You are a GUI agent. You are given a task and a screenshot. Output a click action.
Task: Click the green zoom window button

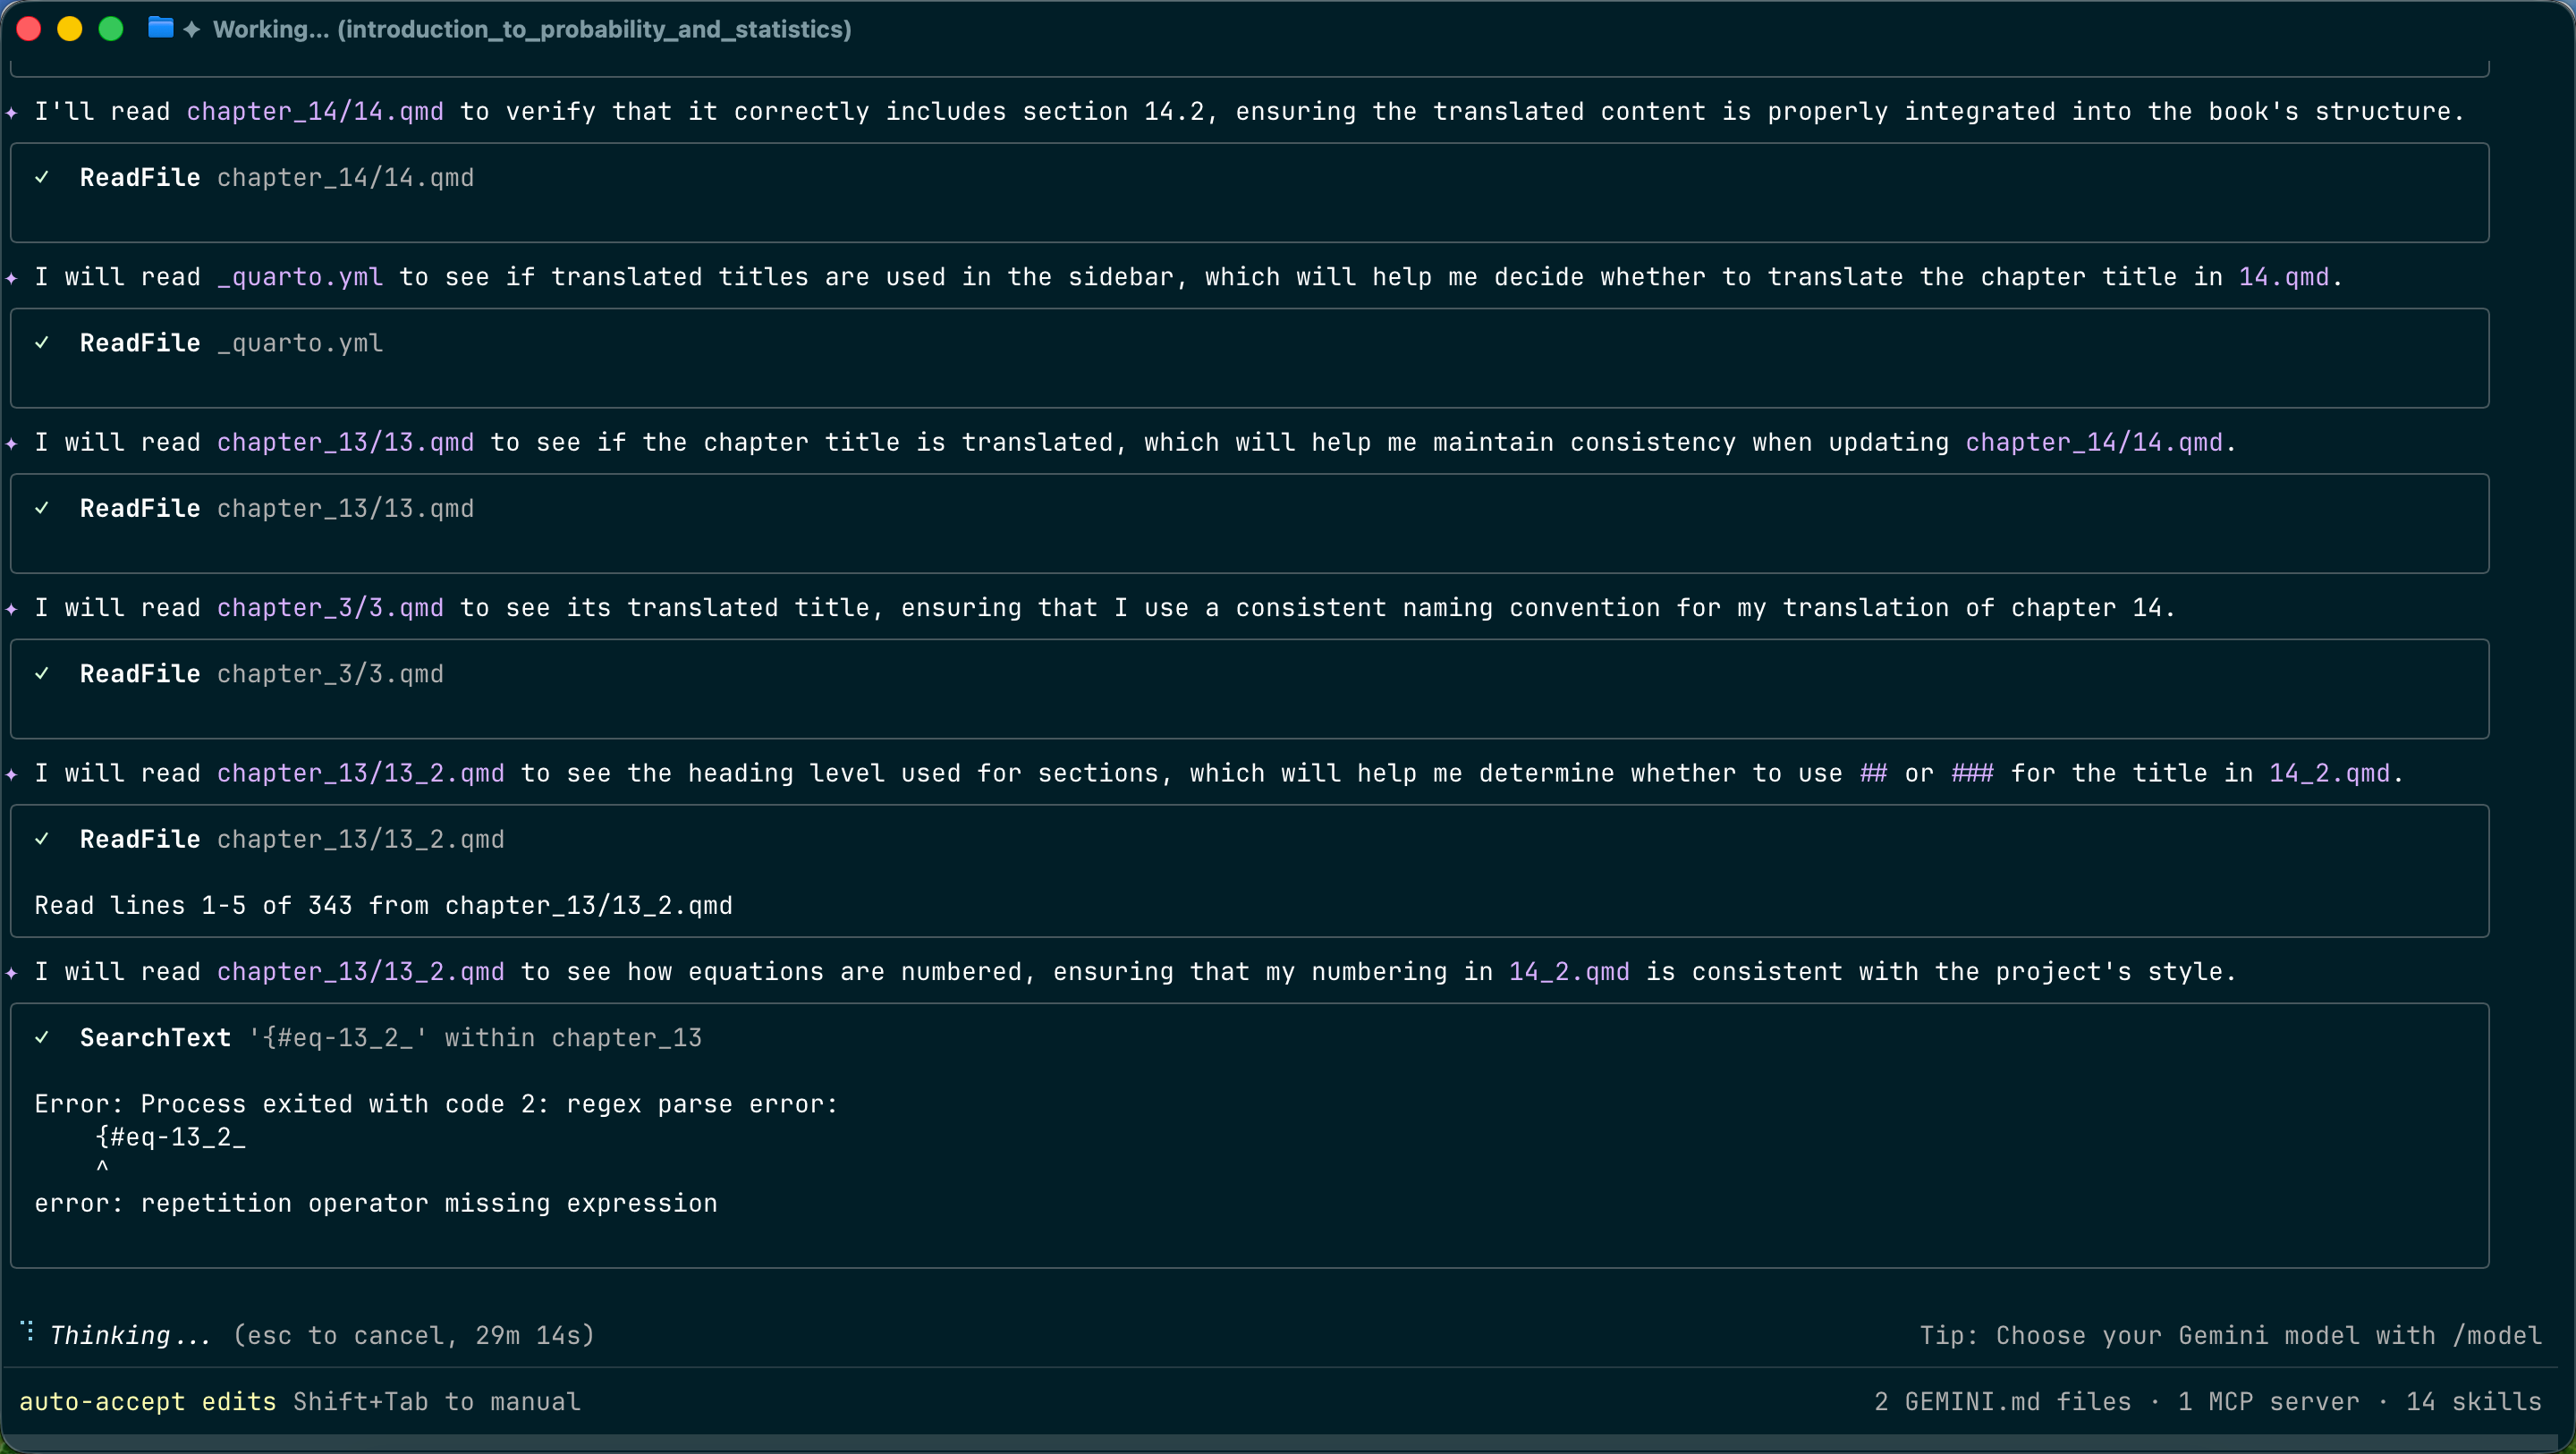pyautogui.click(x=111, y=29)
